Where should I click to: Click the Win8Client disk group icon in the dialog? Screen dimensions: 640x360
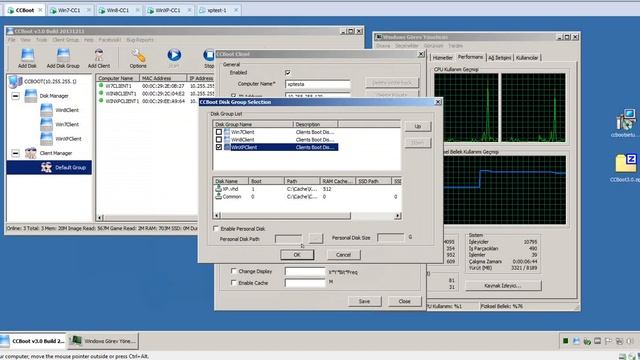[x=227, y=140]
